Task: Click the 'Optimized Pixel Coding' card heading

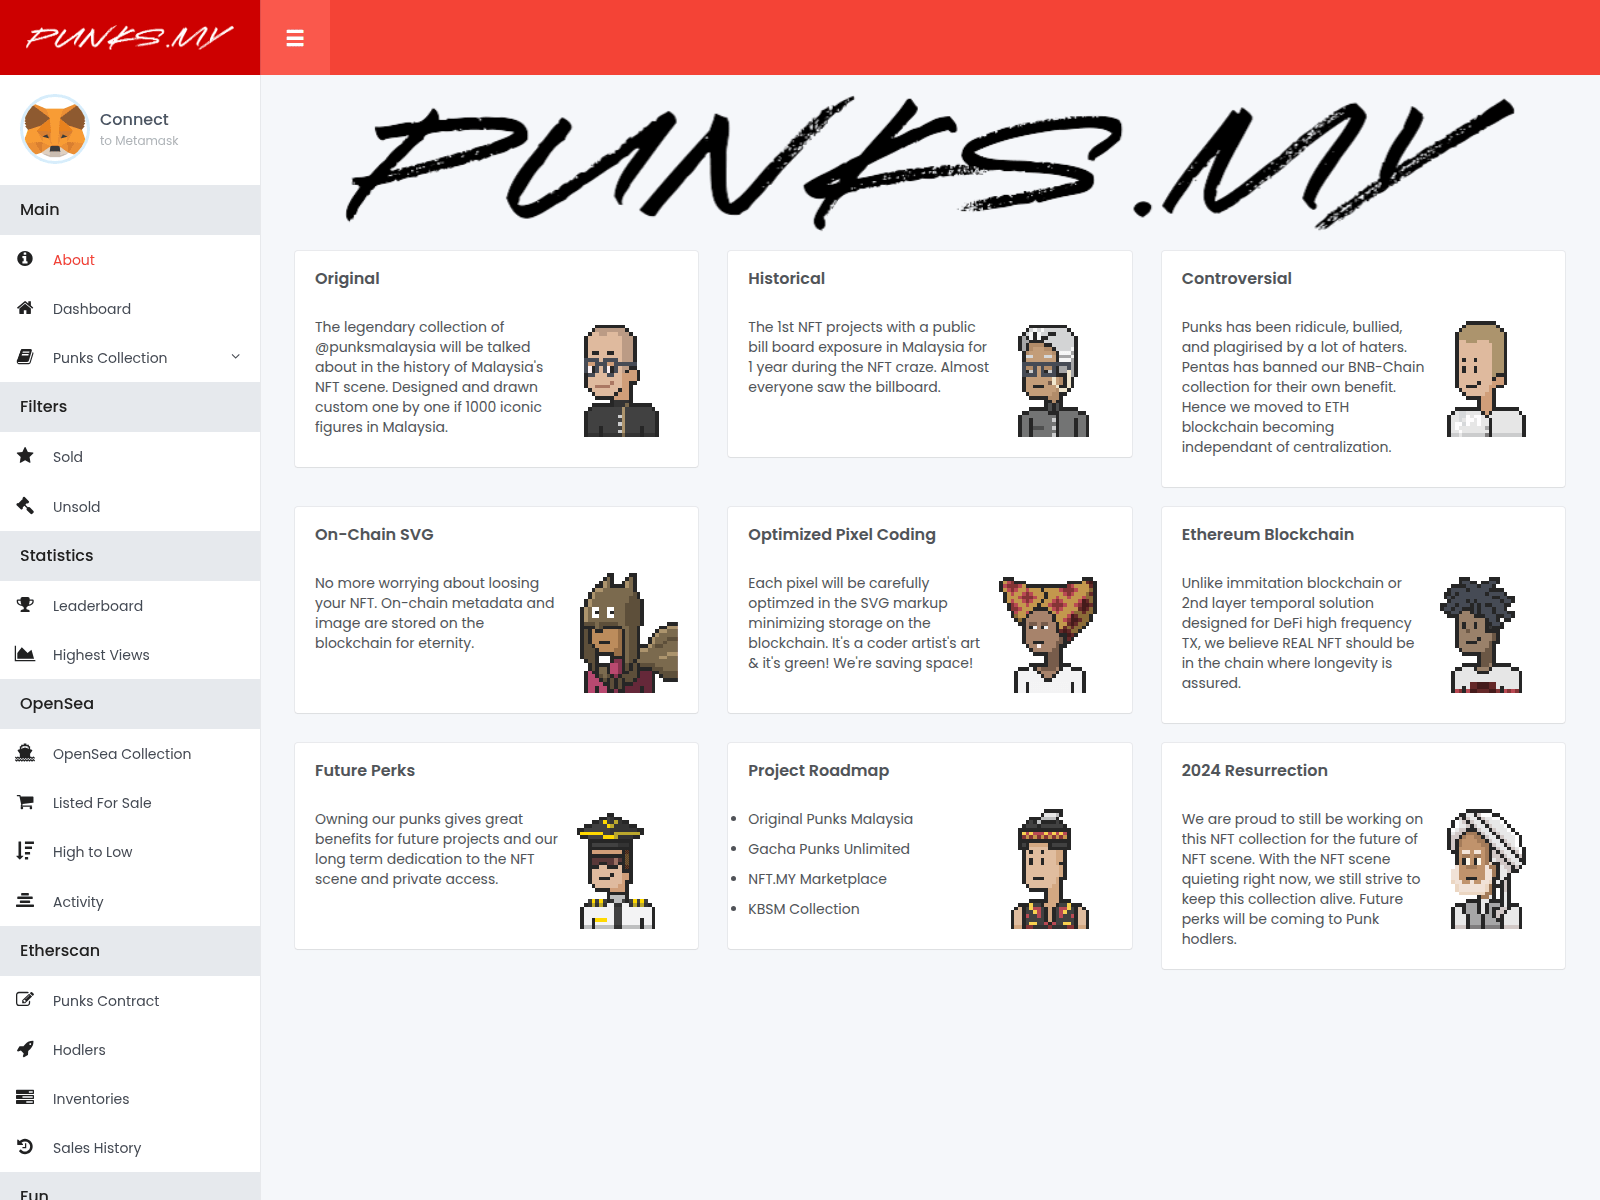Action: click(842, 534)
